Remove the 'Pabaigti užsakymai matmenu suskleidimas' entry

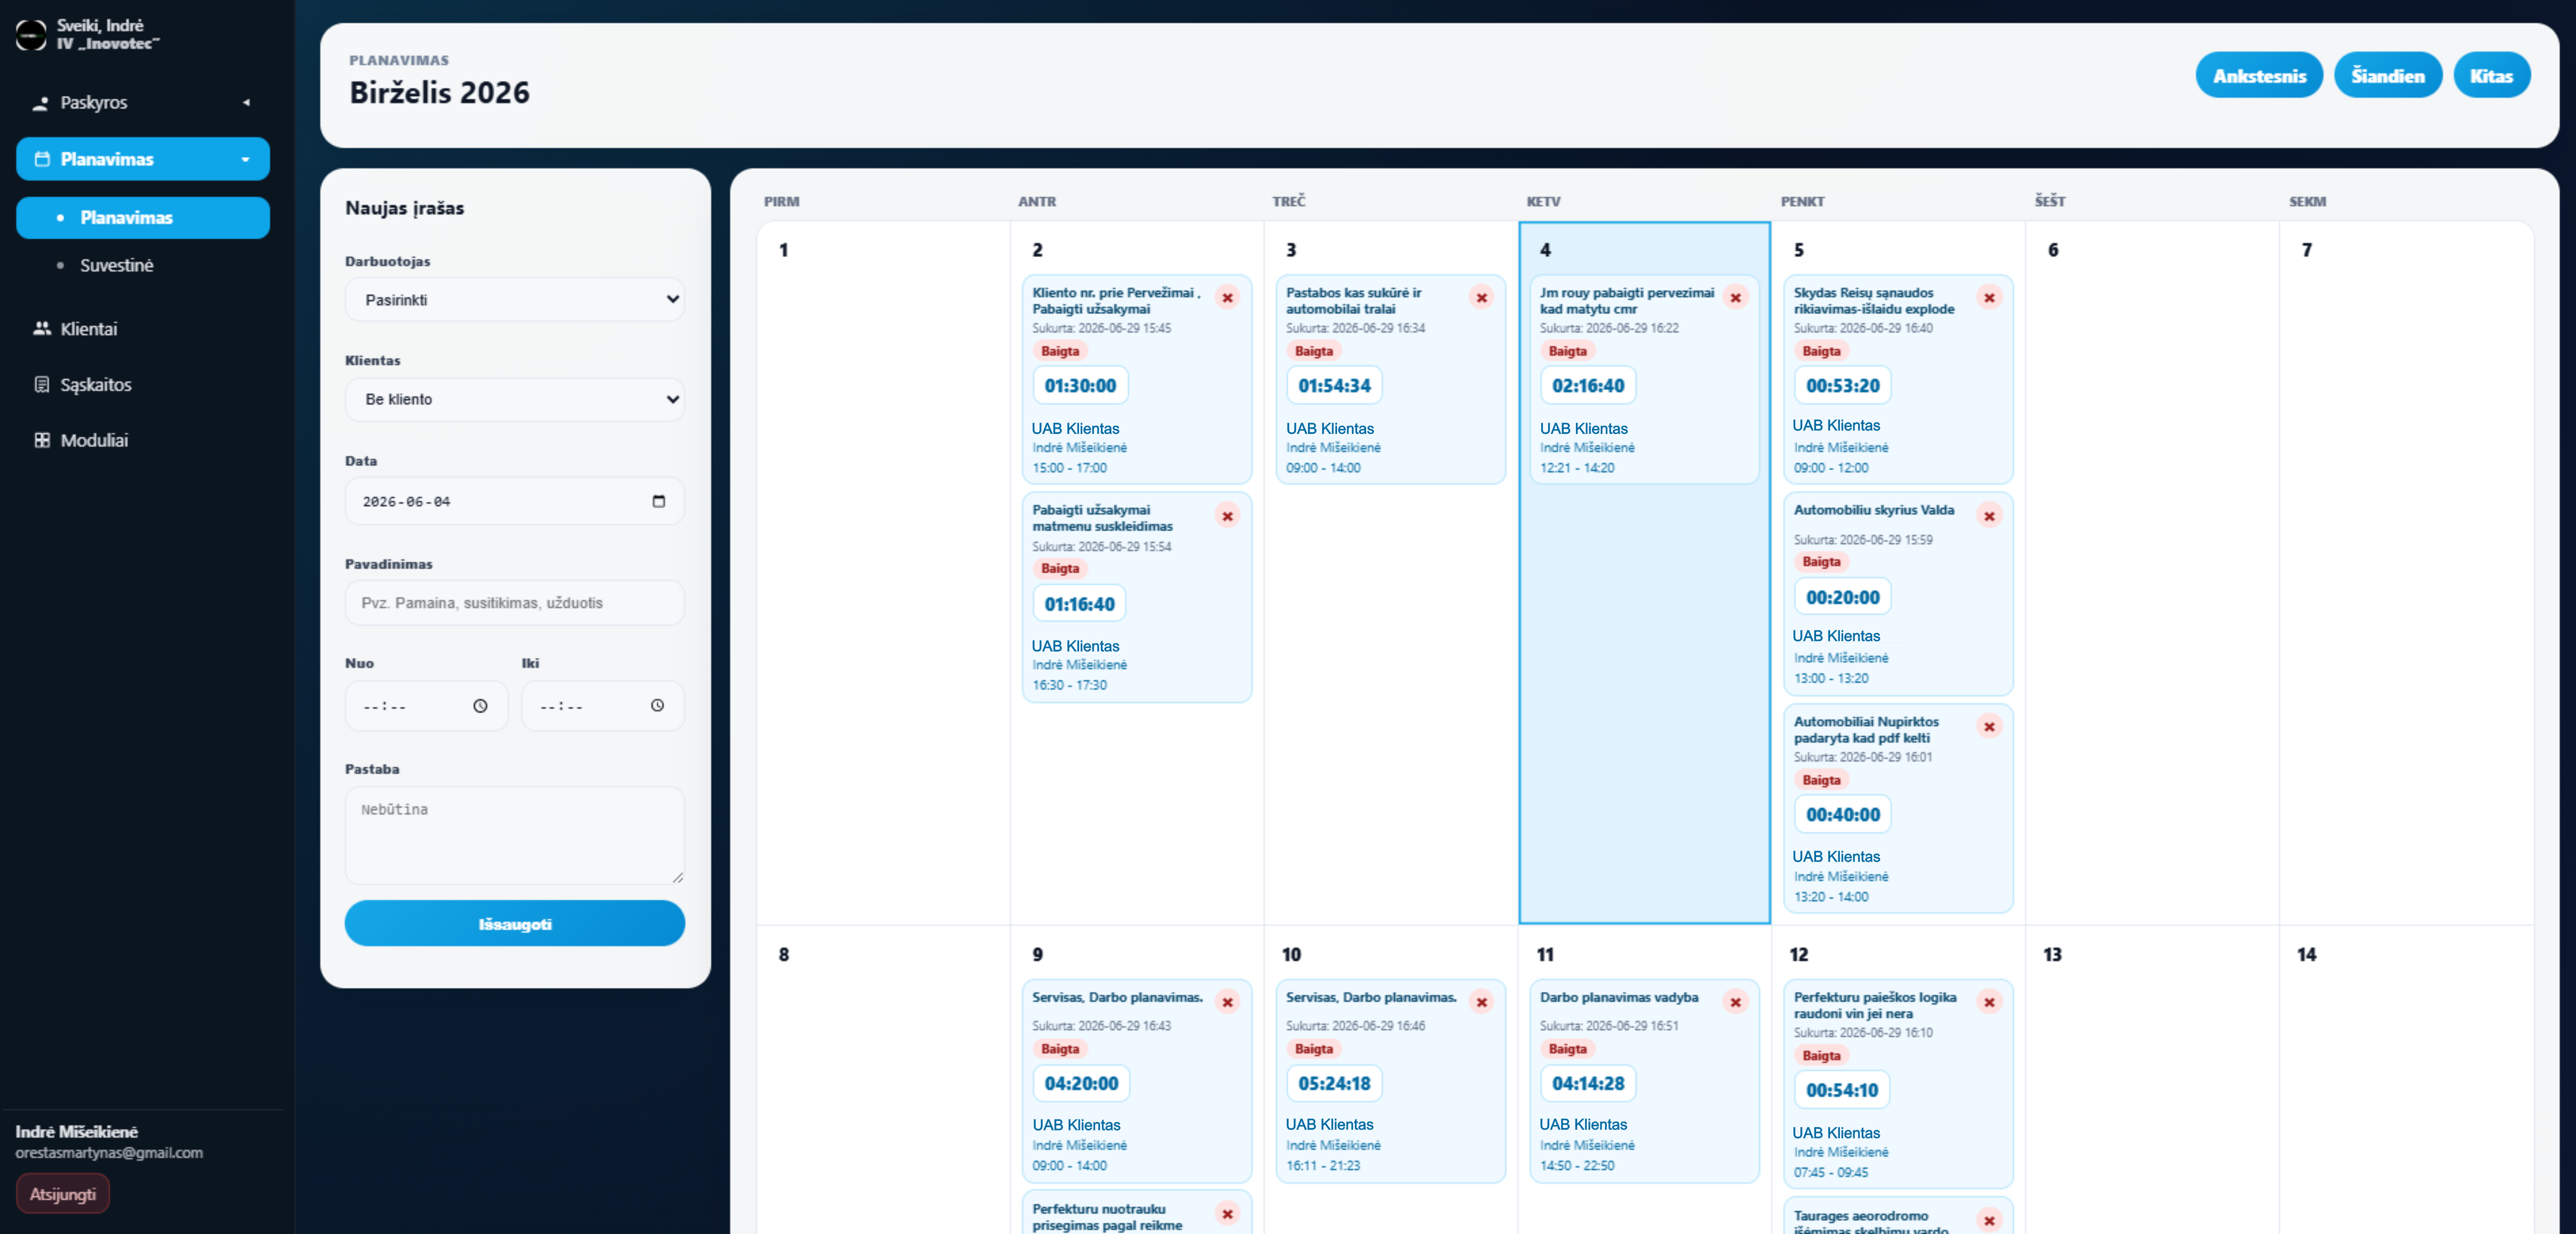pyautogui.click(x=1227, y=516)
